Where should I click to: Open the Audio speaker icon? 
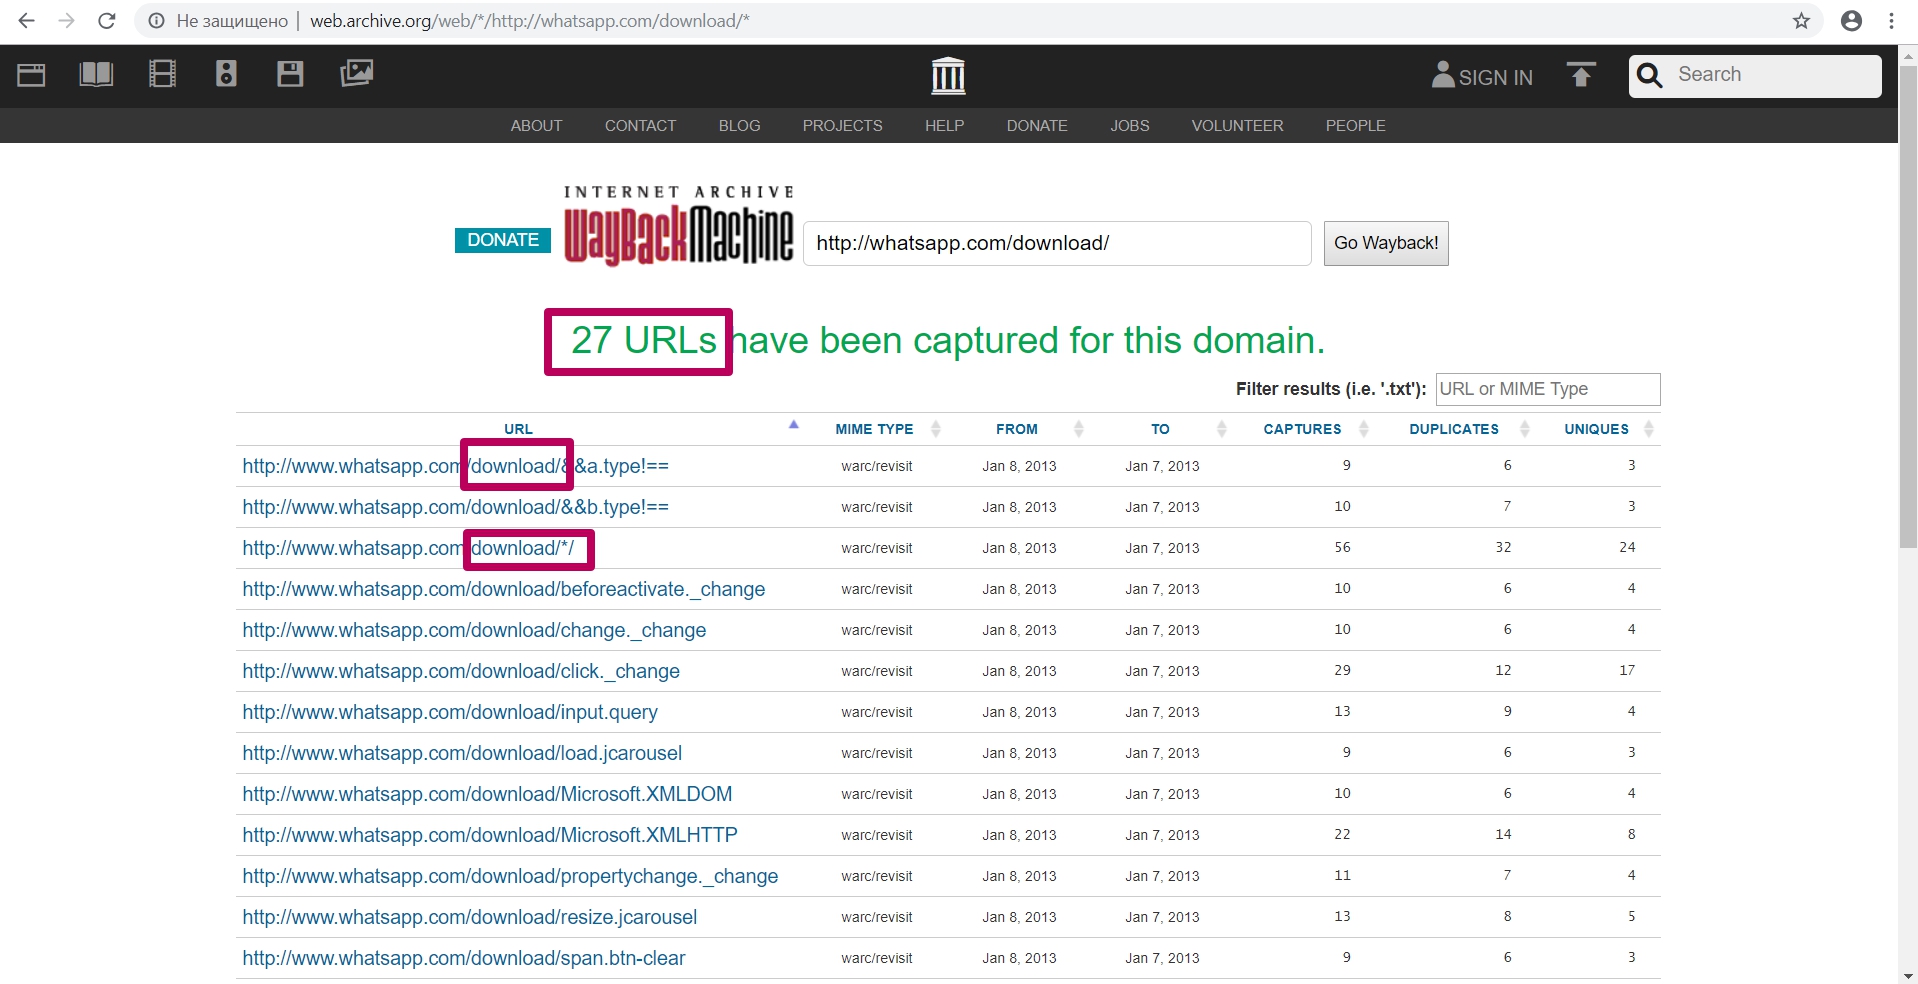(226, 74)
